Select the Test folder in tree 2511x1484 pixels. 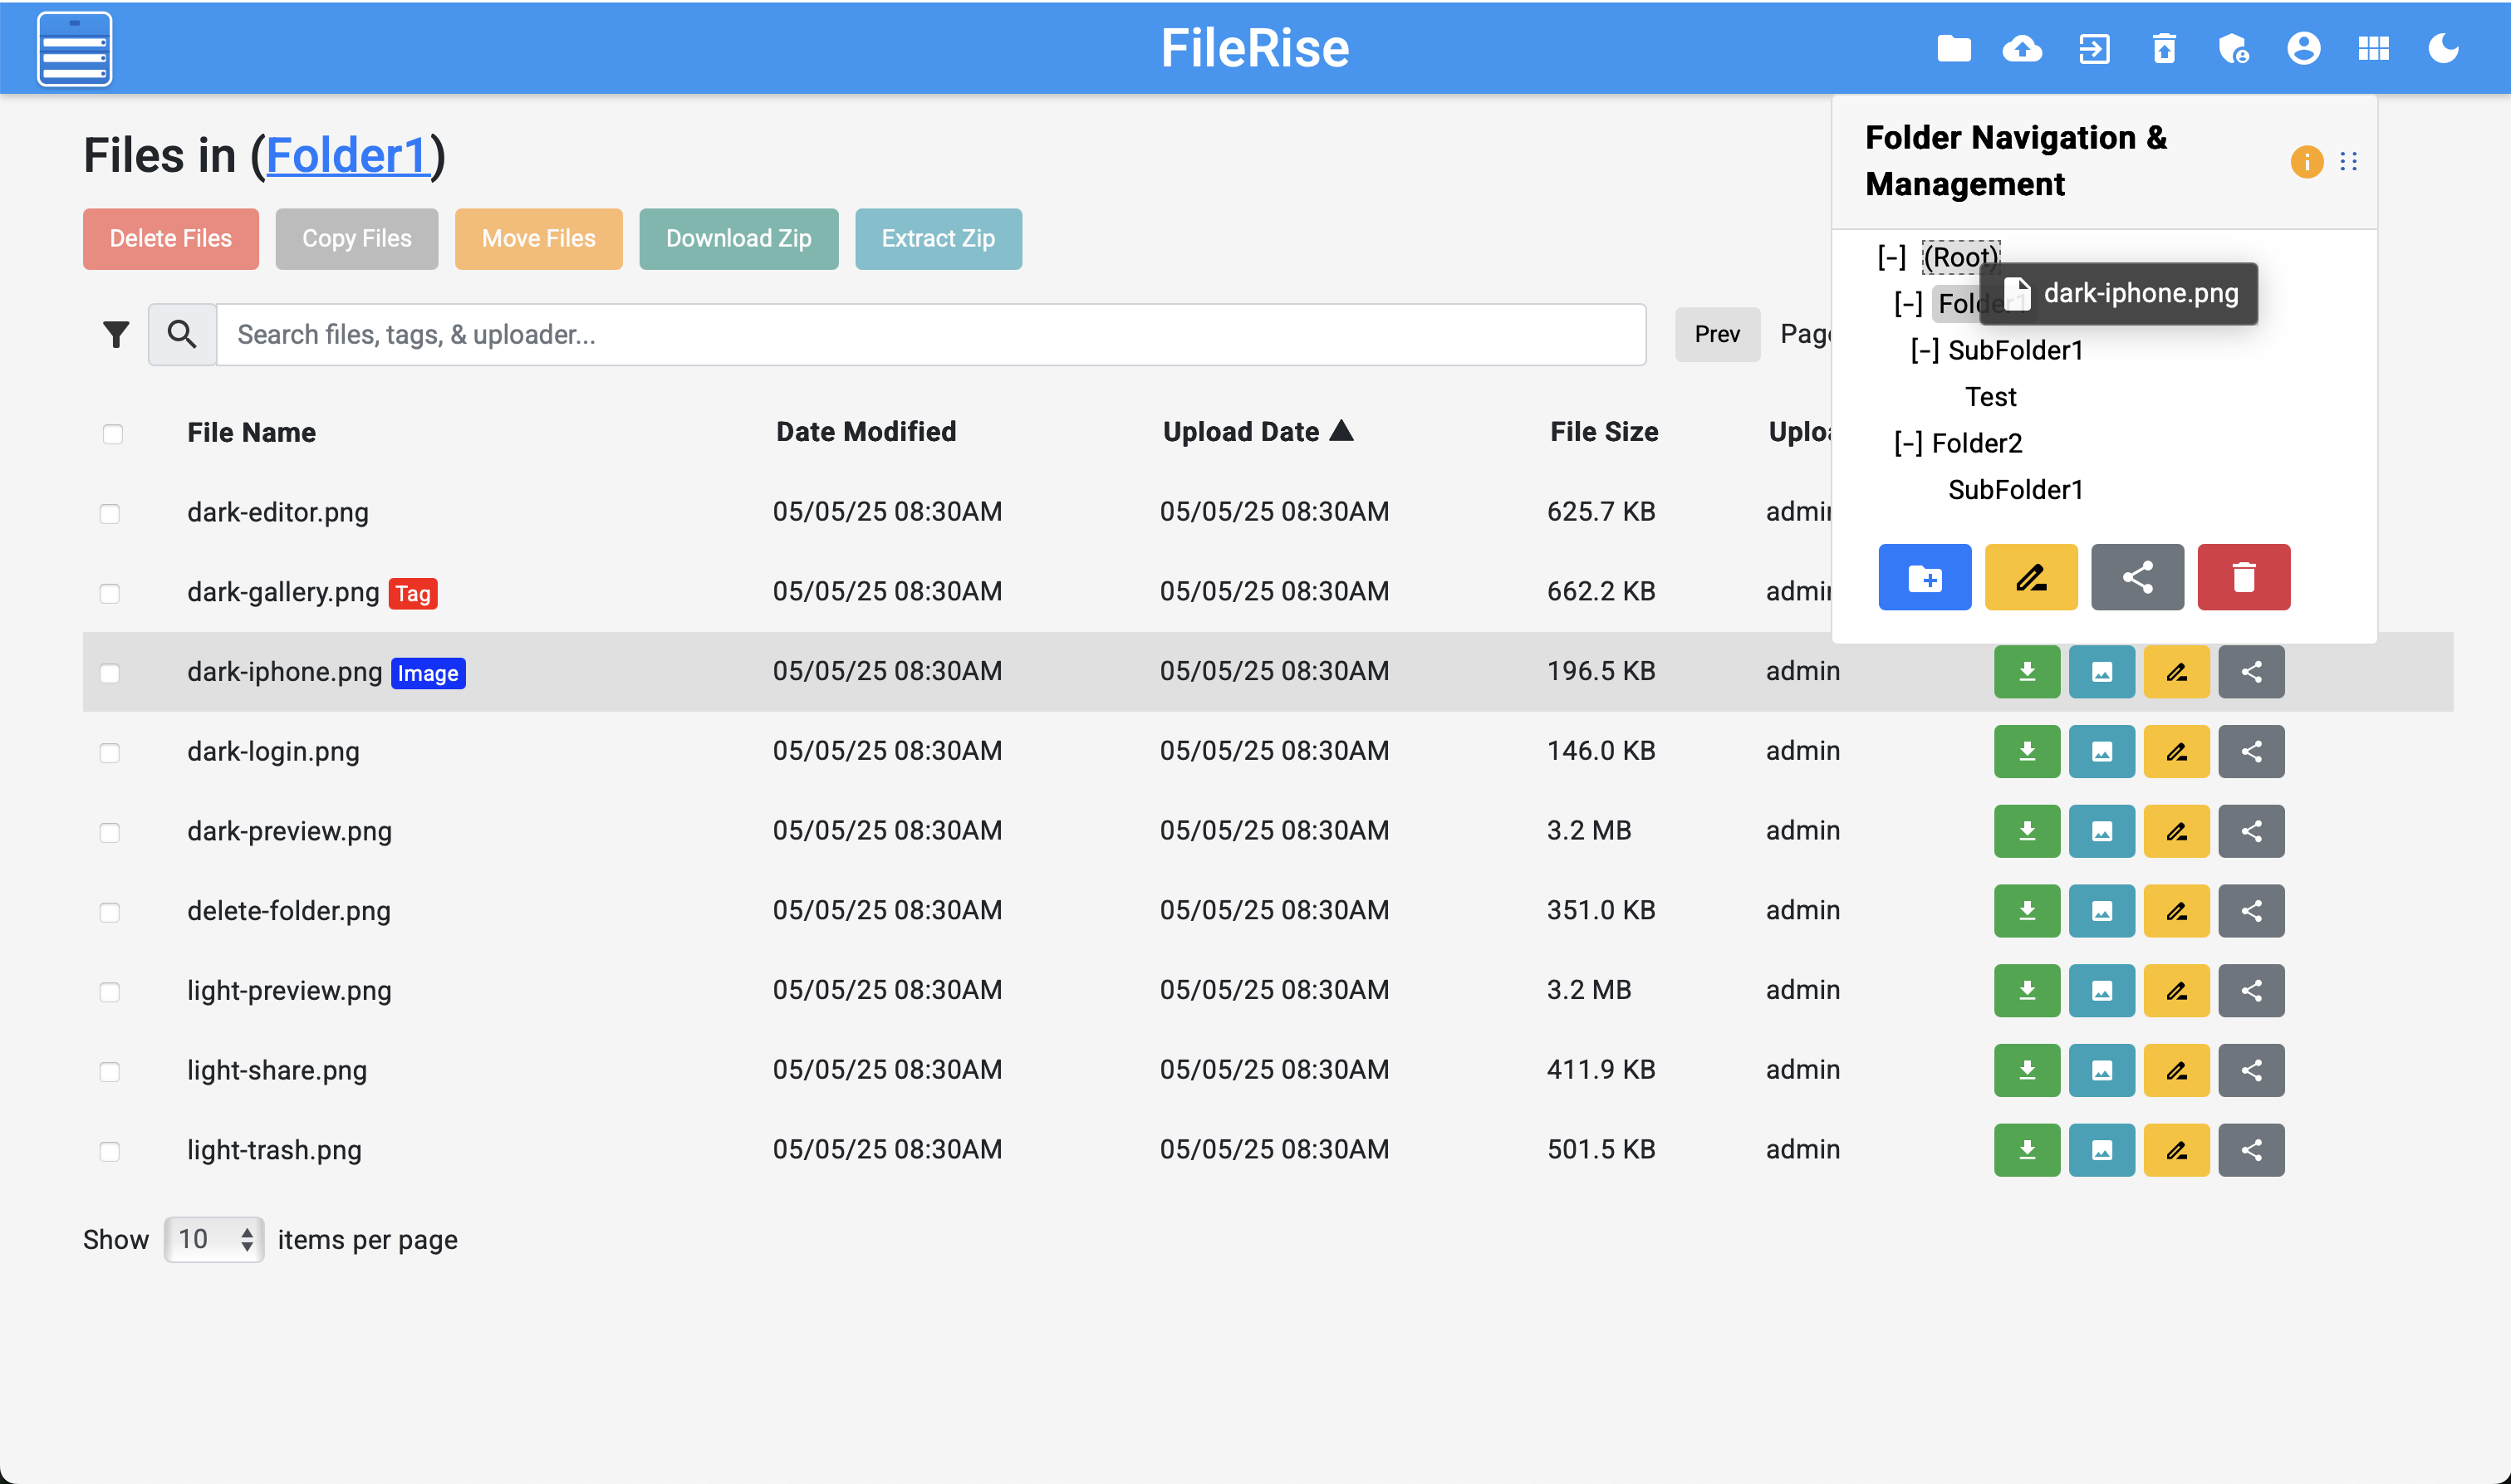click(x=1990, y=397)
